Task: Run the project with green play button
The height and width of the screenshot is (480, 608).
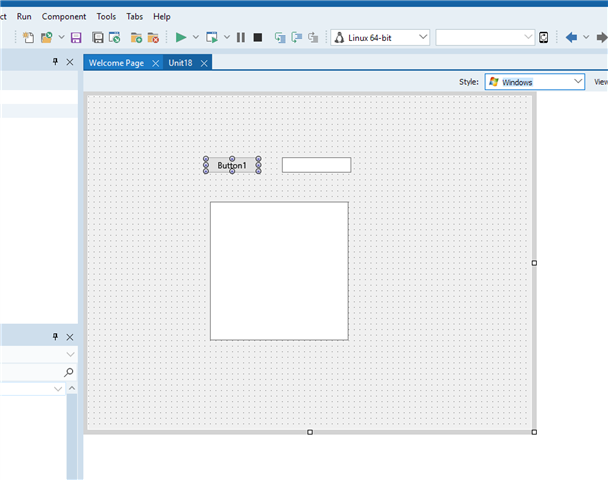Action: [181, 37]
